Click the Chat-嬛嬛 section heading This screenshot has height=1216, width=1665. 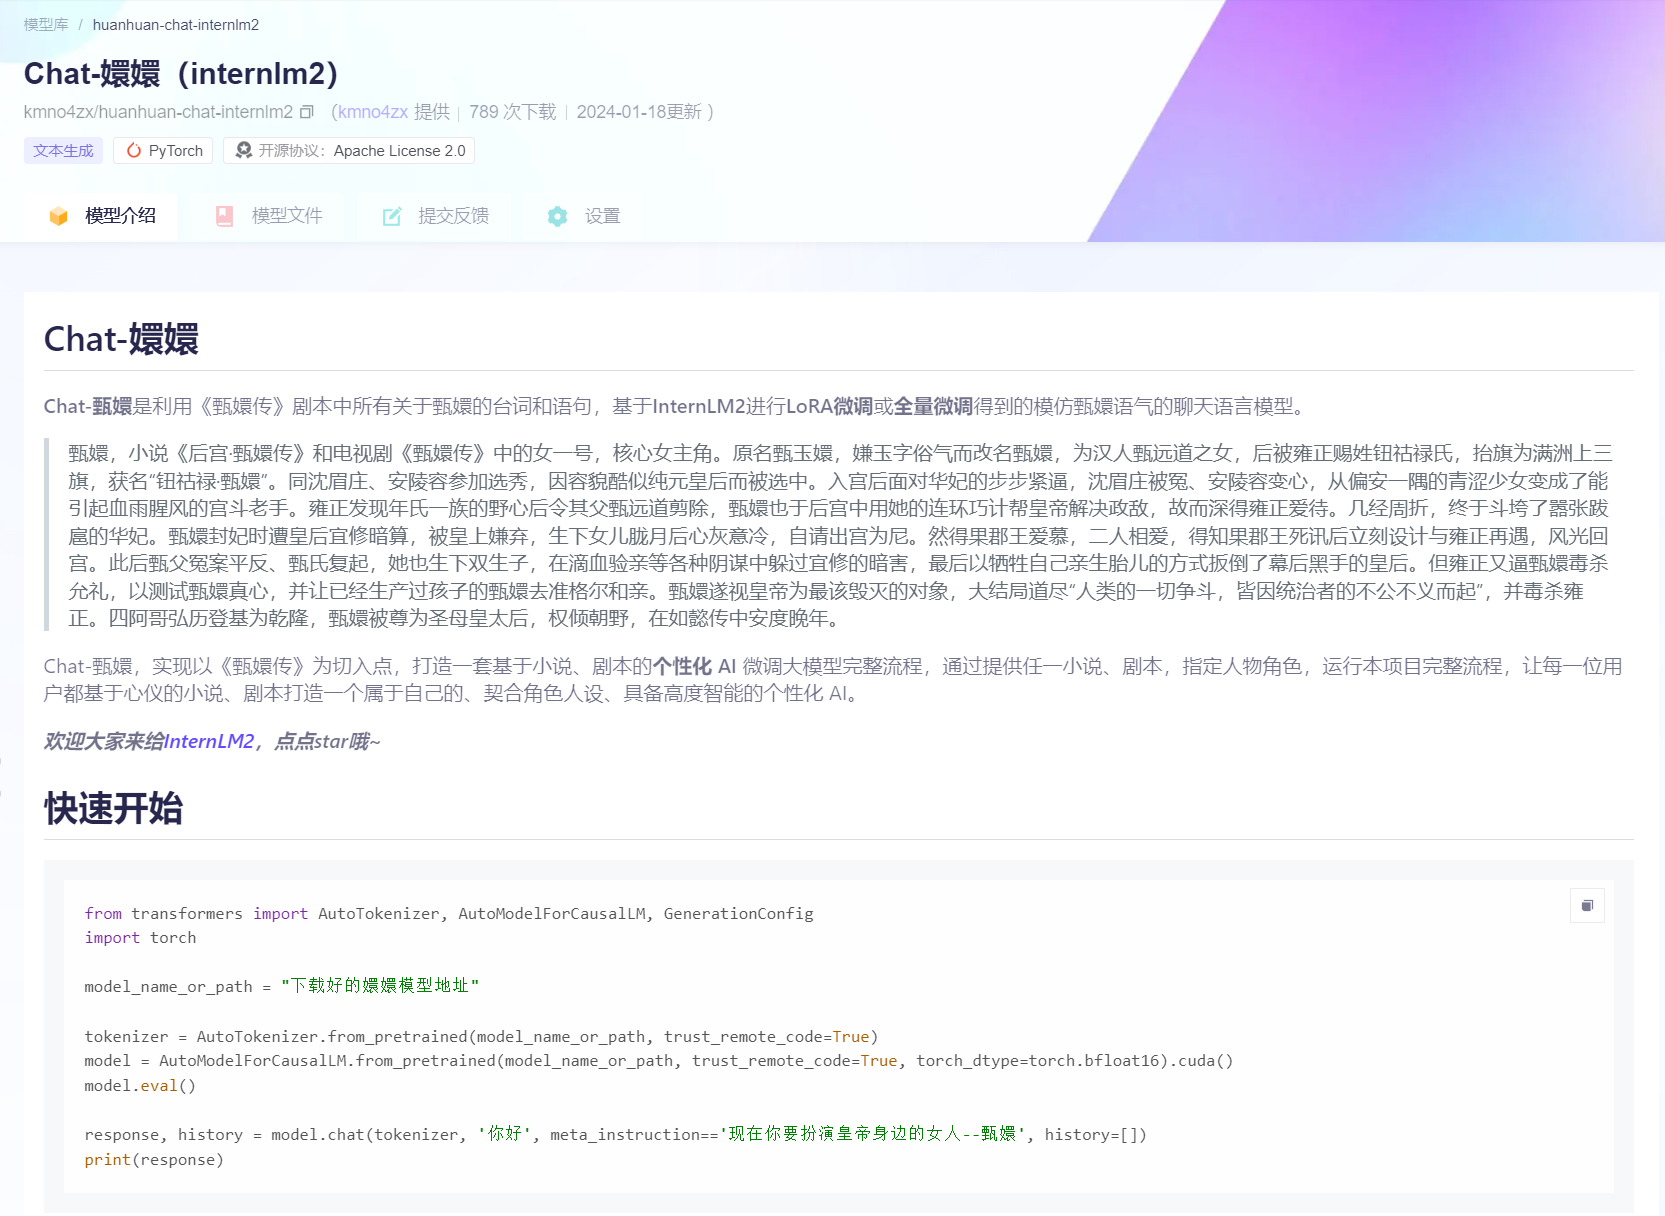click(x=121, y=339)
